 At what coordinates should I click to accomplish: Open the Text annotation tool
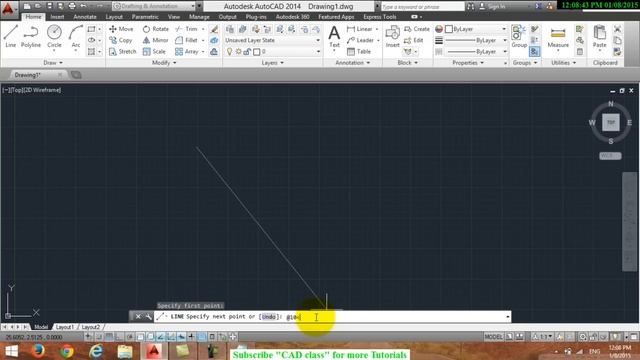pos(334,36)
